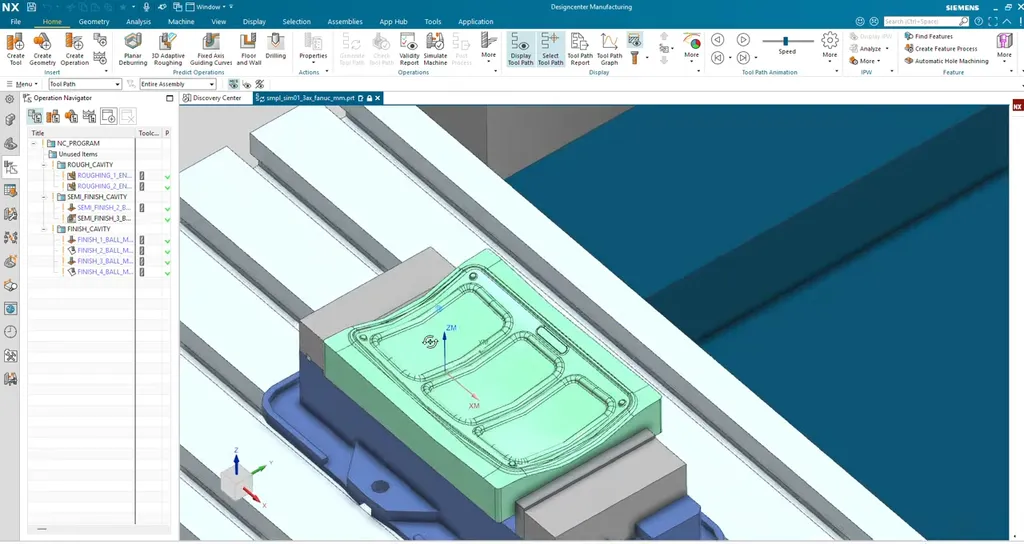Screen dimensions: 1024x544
Task: Open the Planar Deburring operation
Action: tap(133, 50)
